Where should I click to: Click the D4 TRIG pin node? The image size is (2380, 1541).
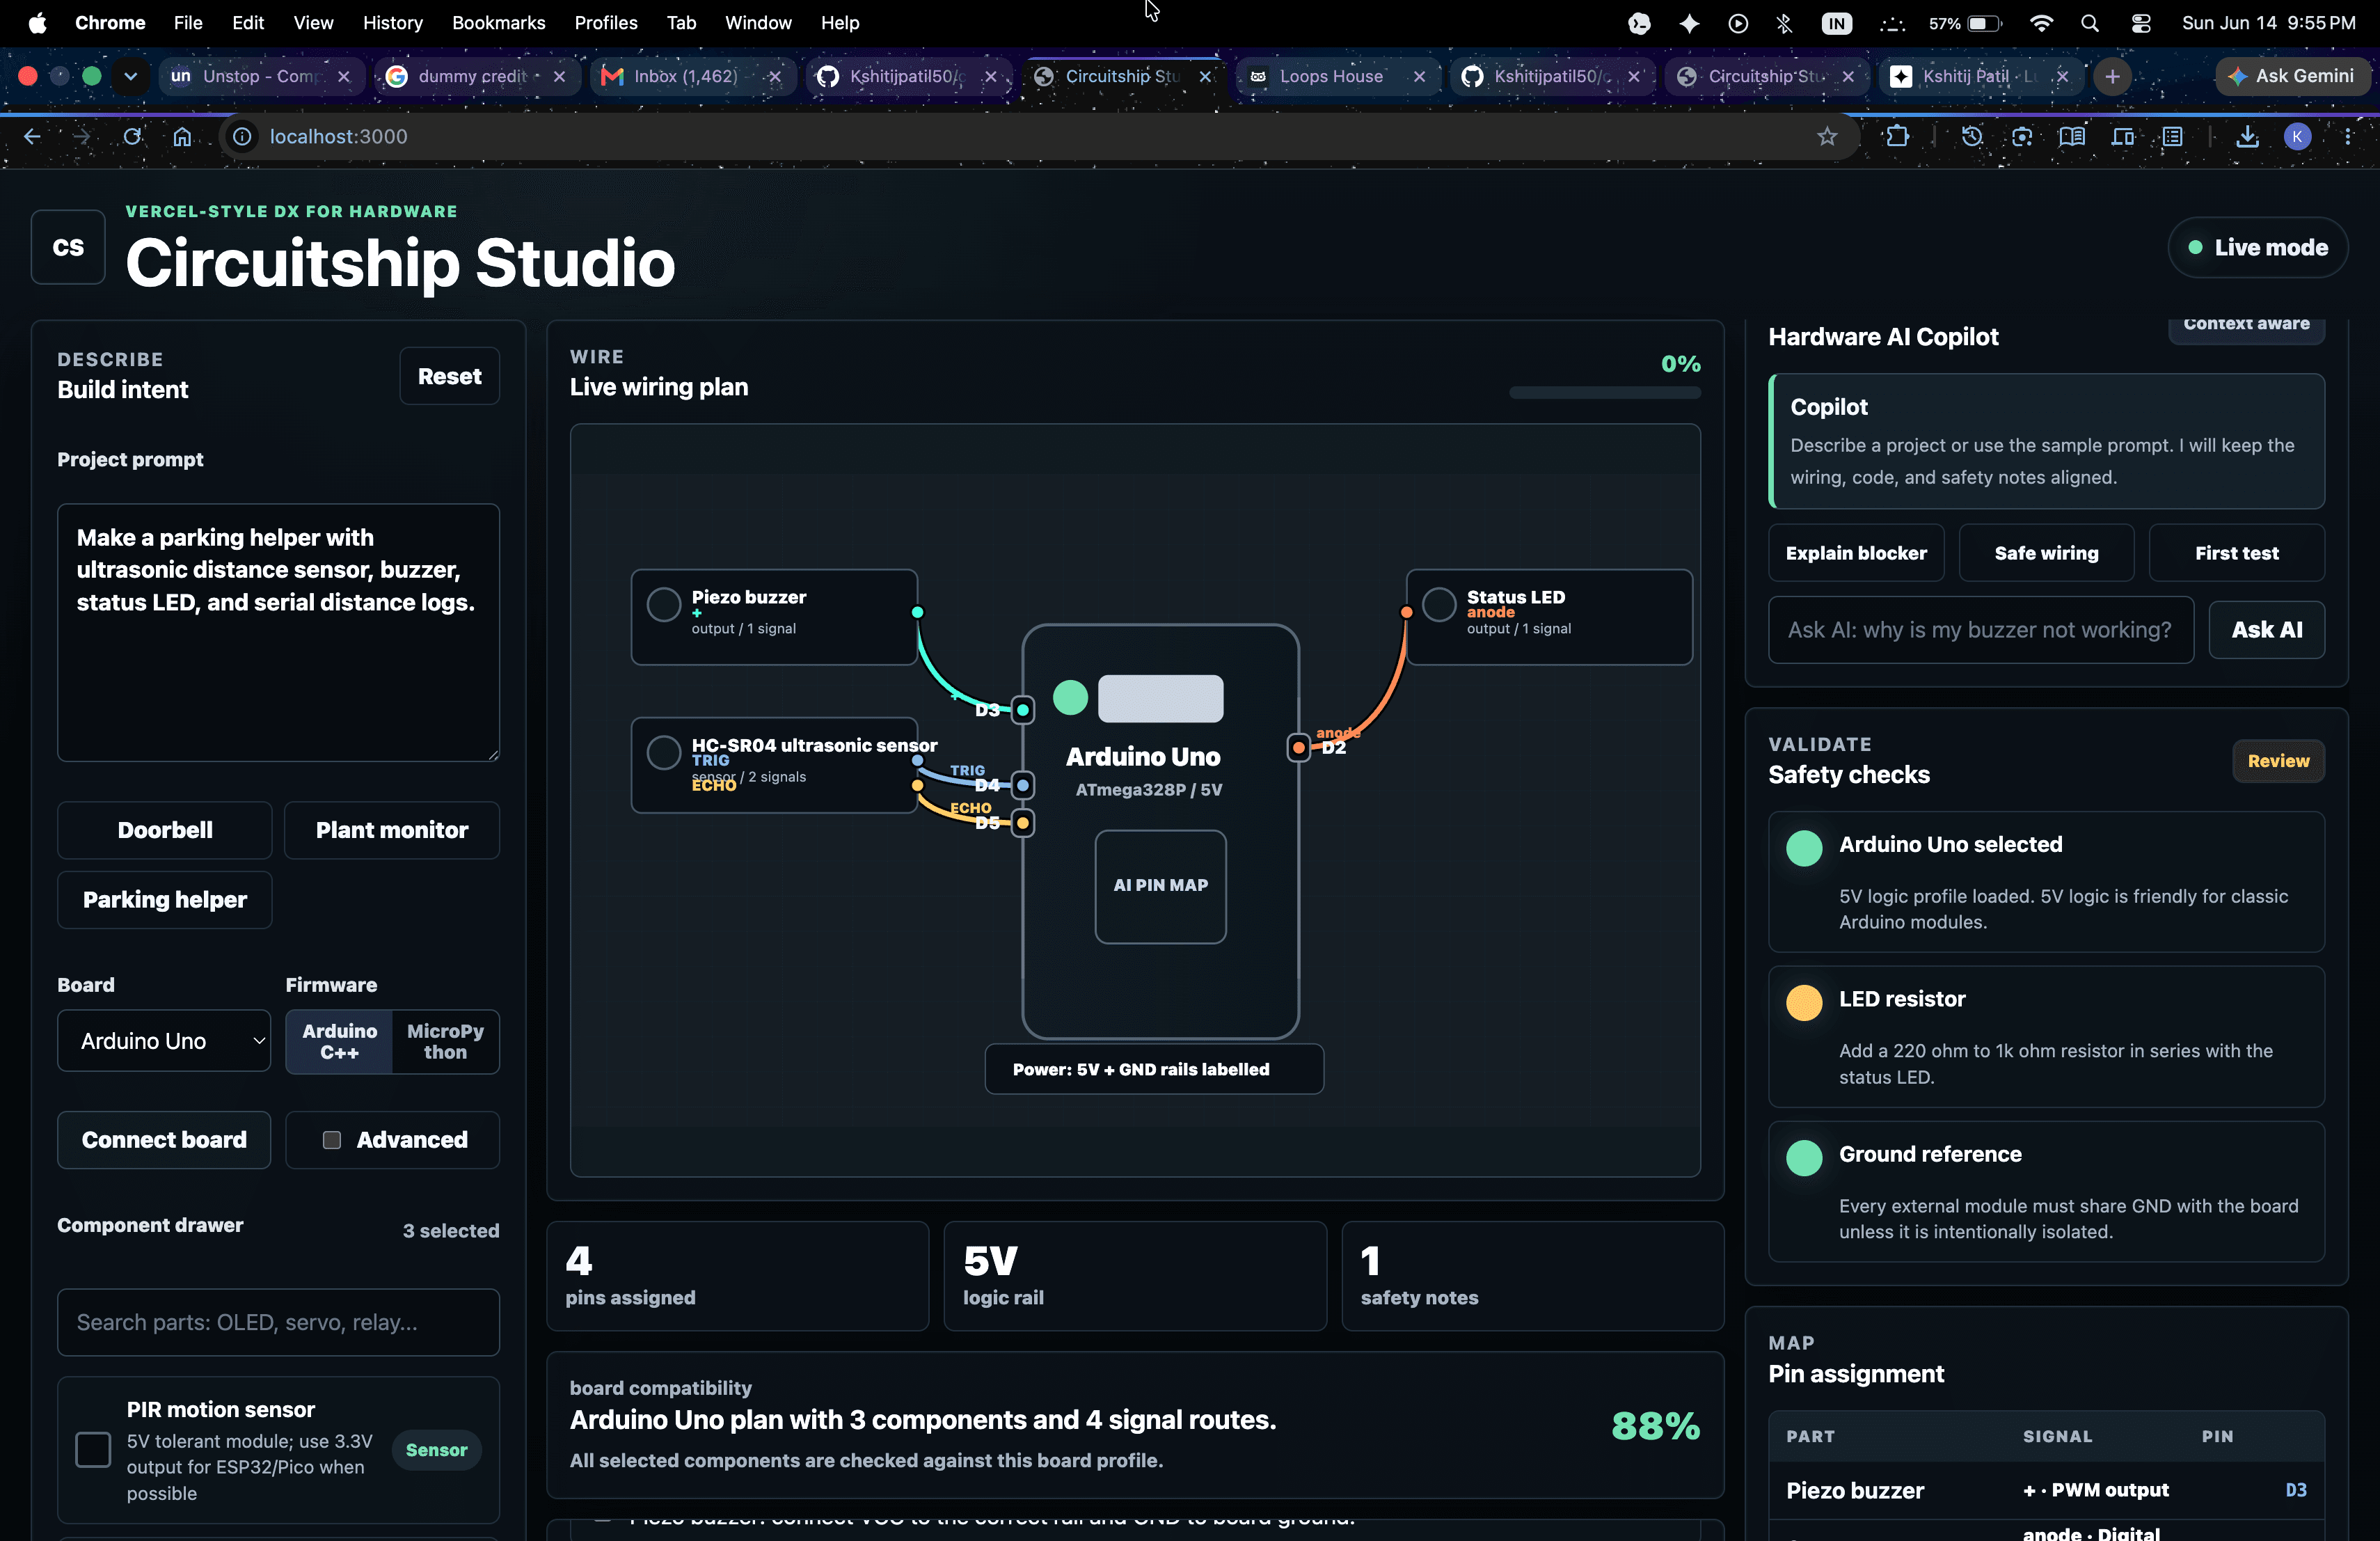pos(1022,785)
